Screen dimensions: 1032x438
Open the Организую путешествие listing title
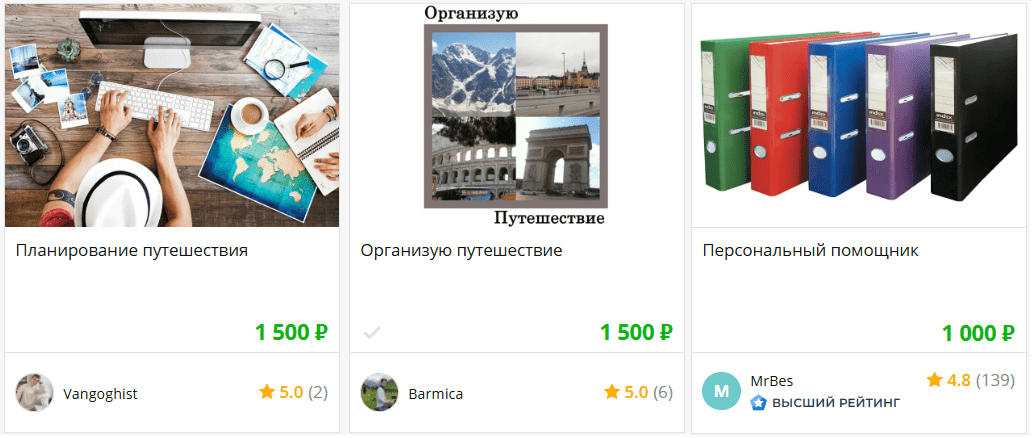pos(461,251)
